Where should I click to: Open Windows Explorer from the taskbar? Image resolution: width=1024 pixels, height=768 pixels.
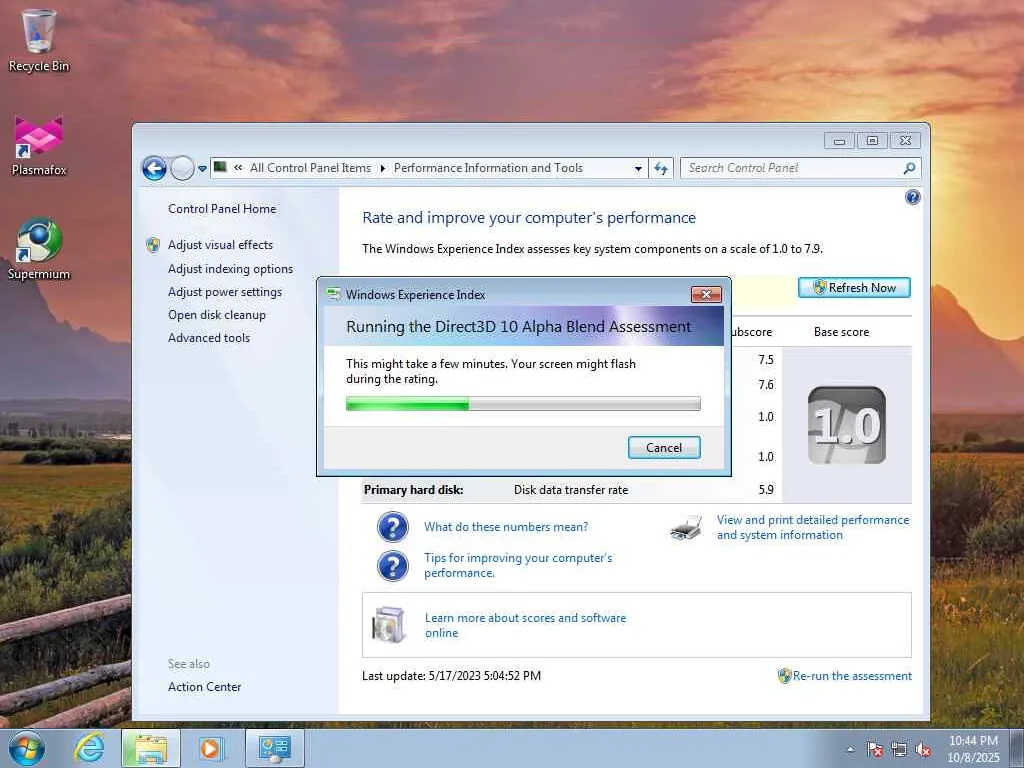click(150, 748)
